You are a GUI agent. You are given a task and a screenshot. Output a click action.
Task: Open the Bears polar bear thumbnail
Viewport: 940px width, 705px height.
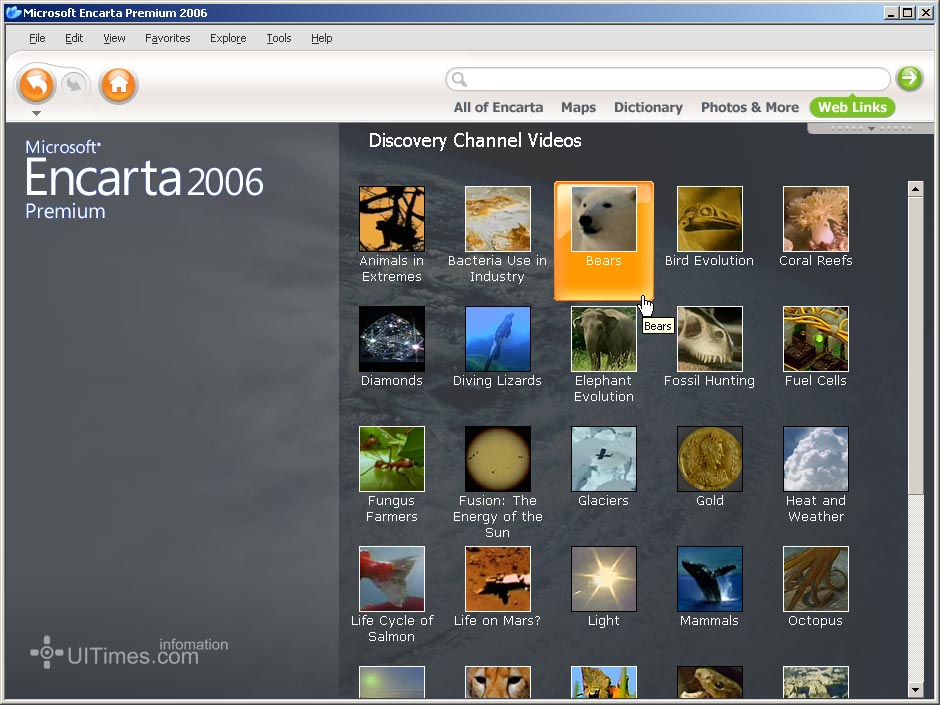pos(604,219)
